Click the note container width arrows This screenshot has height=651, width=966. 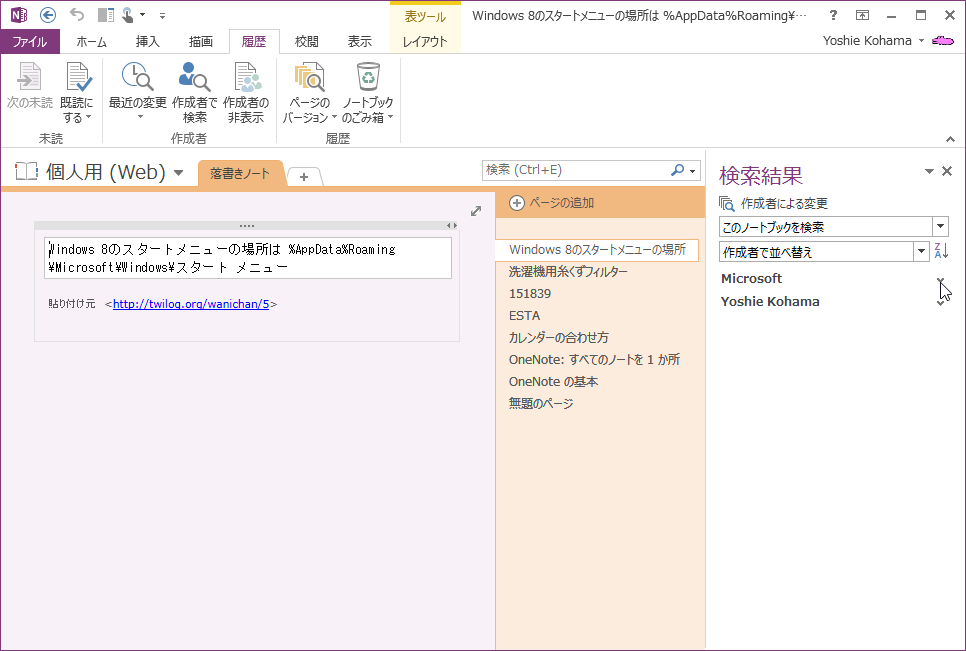tap(452, 225)
